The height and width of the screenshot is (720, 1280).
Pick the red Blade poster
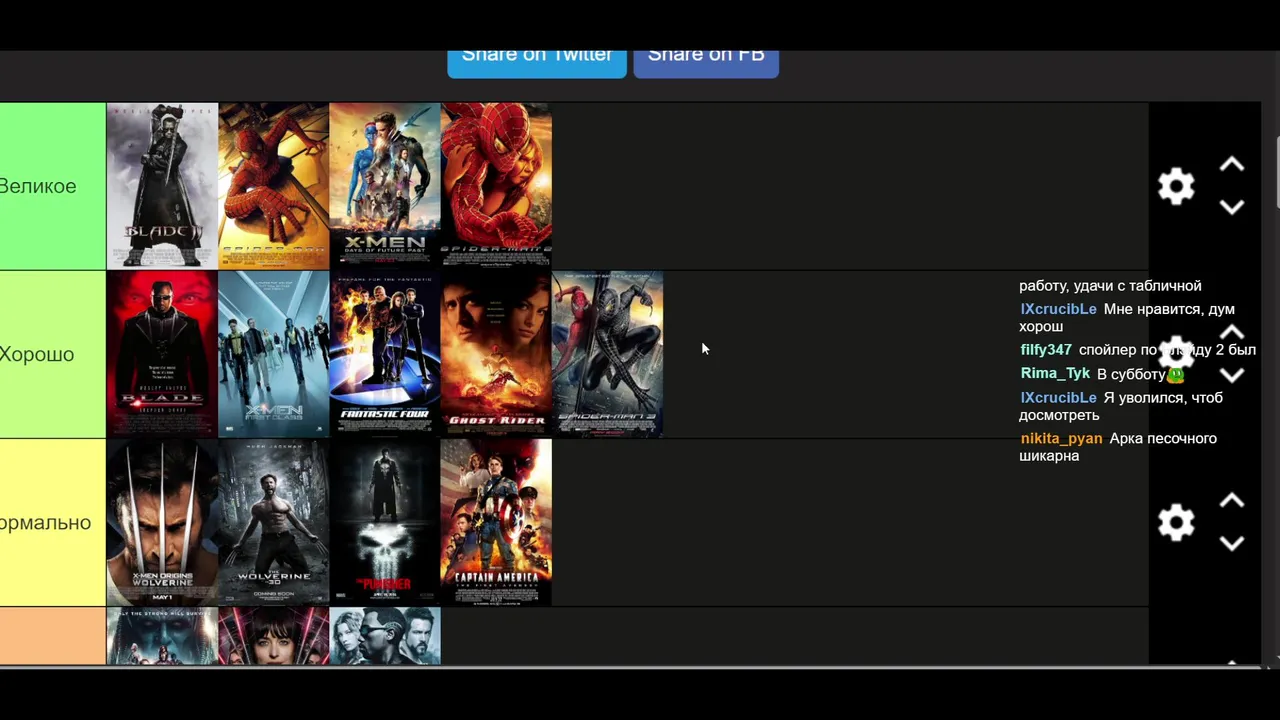click(162, 354)
